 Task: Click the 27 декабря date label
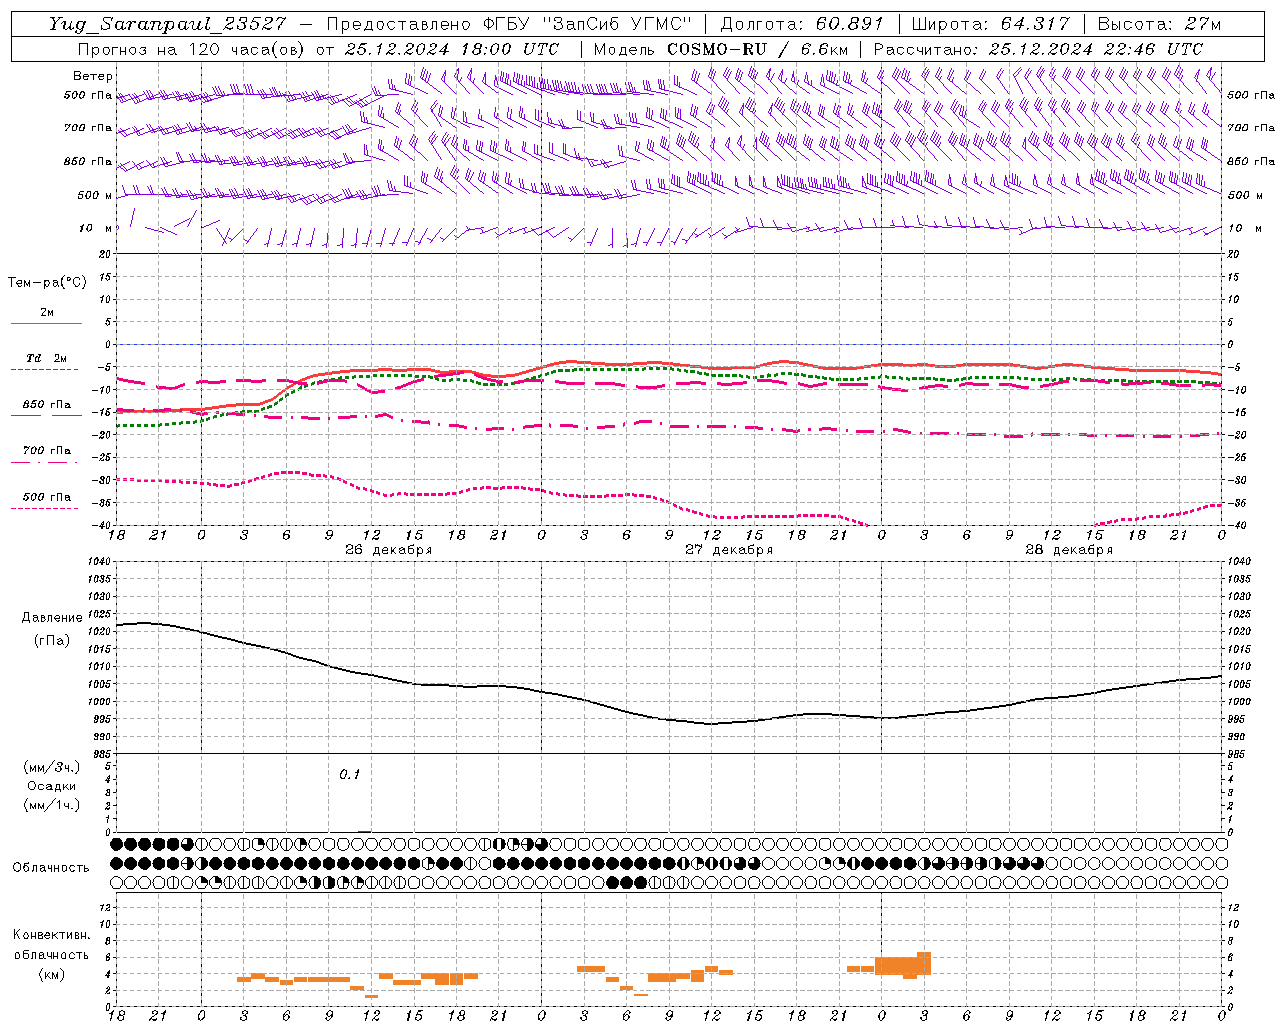(x=728, y=550)
